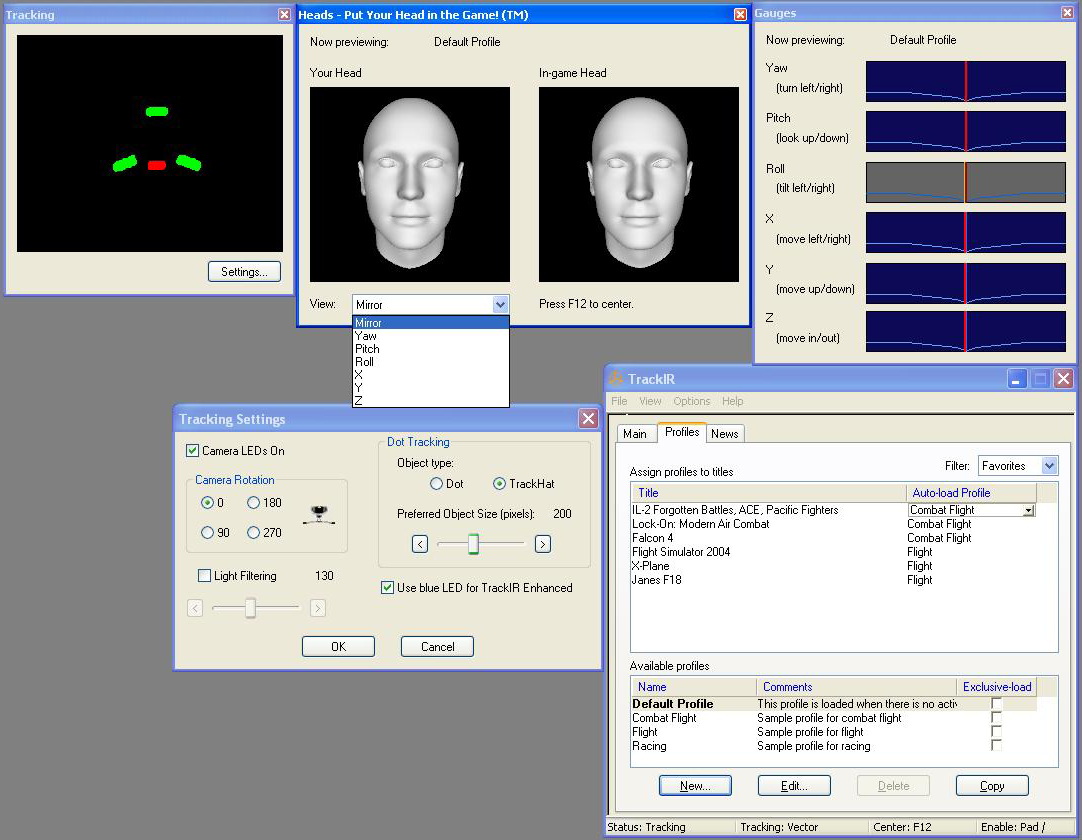Sort titles by the Title column header
This screenshot has height=840, width=1082.
(769, 493)
